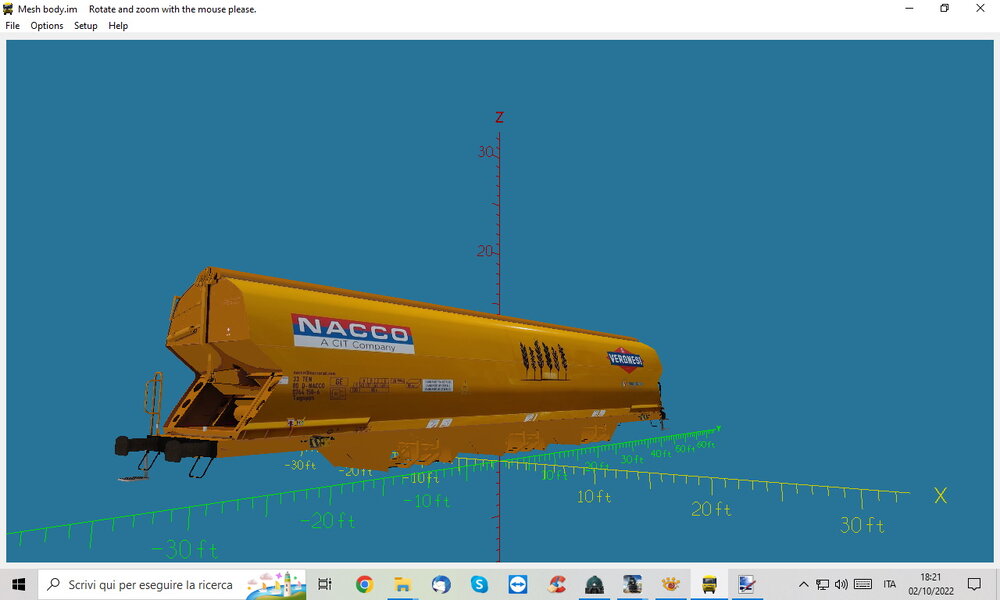The width and height of the screenshot is (1000, 600).
Task: Open network status in system tray
Action: [823, 584]
